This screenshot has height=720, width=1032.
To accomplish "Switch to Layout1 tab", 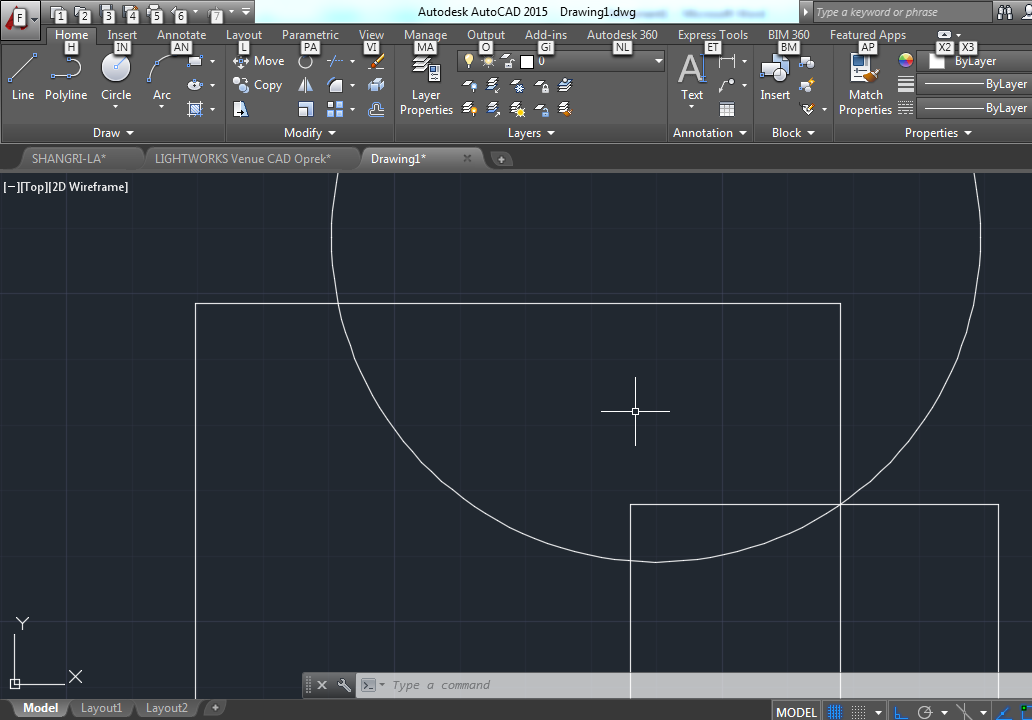I will click(x=101, y=708).
